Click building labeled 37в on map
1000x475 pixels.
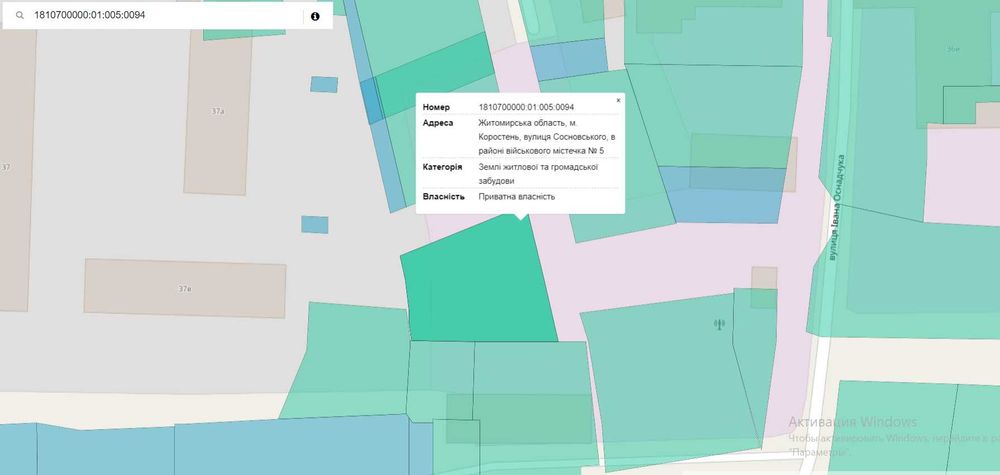(x=184, y=289)
